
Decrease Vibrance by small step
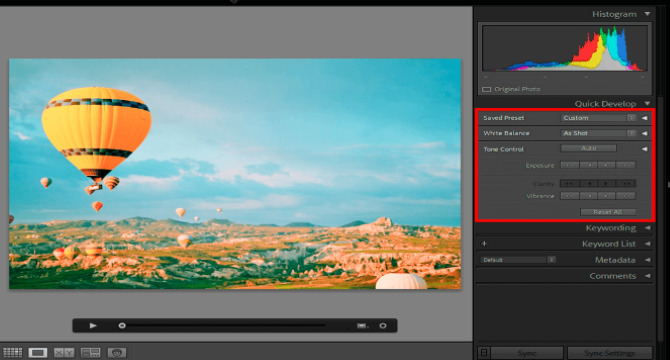(589, 196)
